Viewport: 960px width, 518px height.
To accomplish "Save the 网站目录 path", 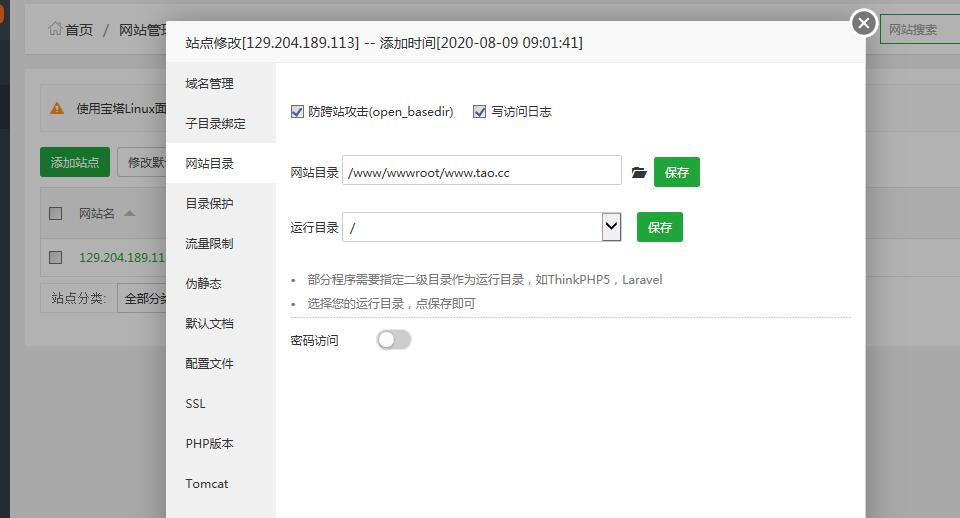I will (677, 172).
